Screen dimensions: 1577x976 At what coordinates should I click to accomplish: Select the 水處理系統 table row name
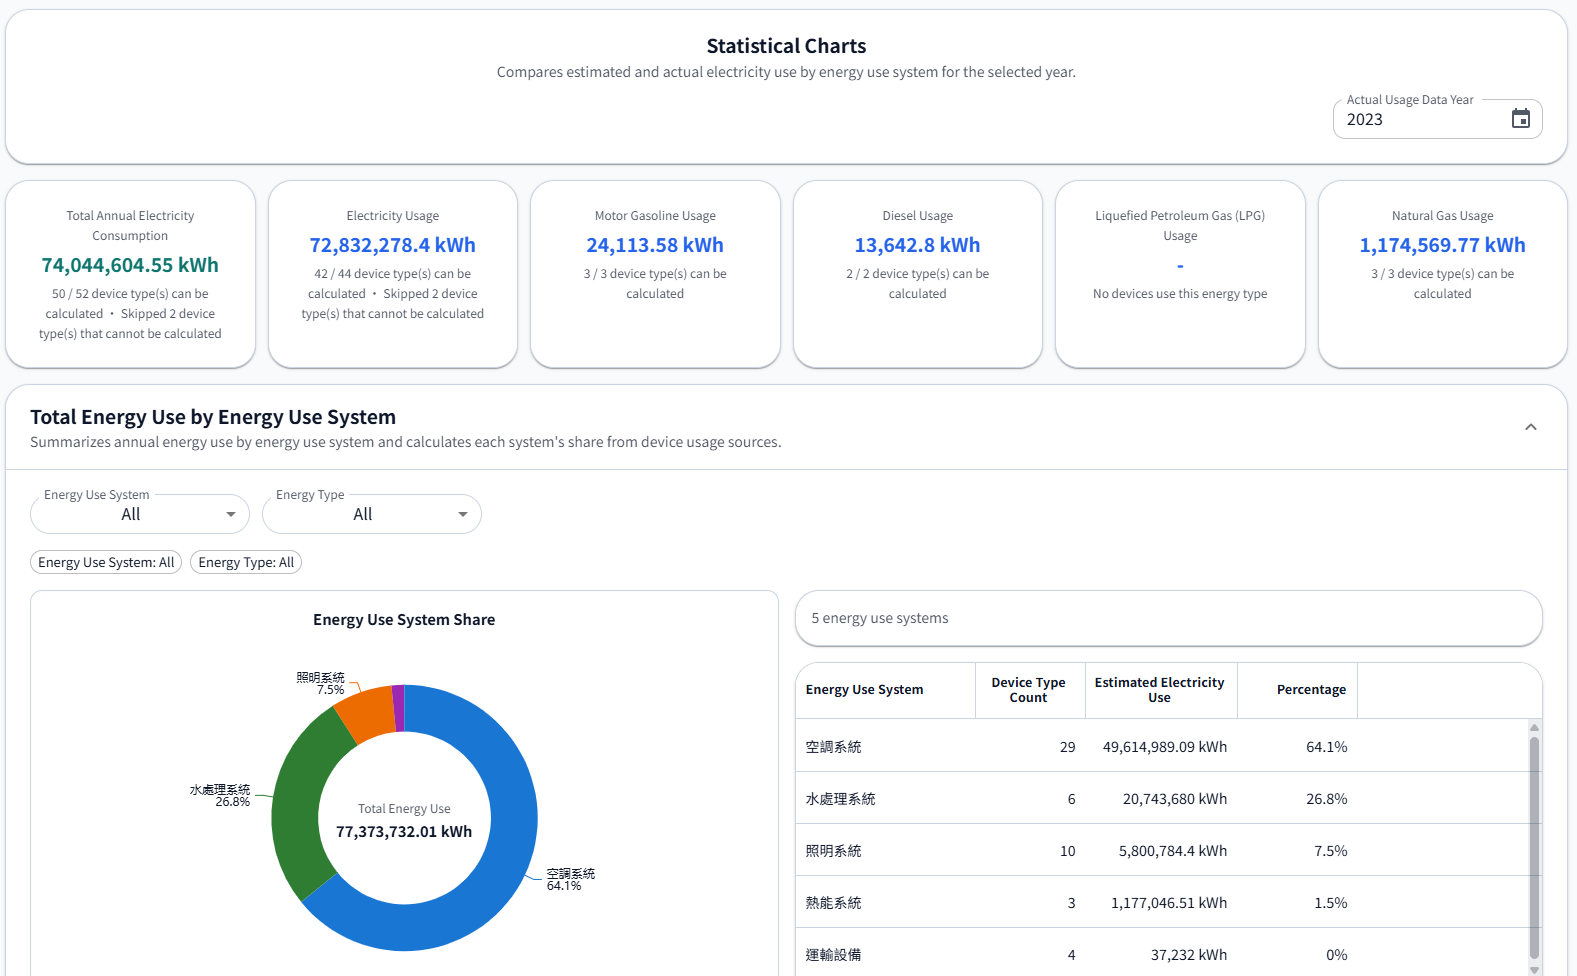[840, 799]
